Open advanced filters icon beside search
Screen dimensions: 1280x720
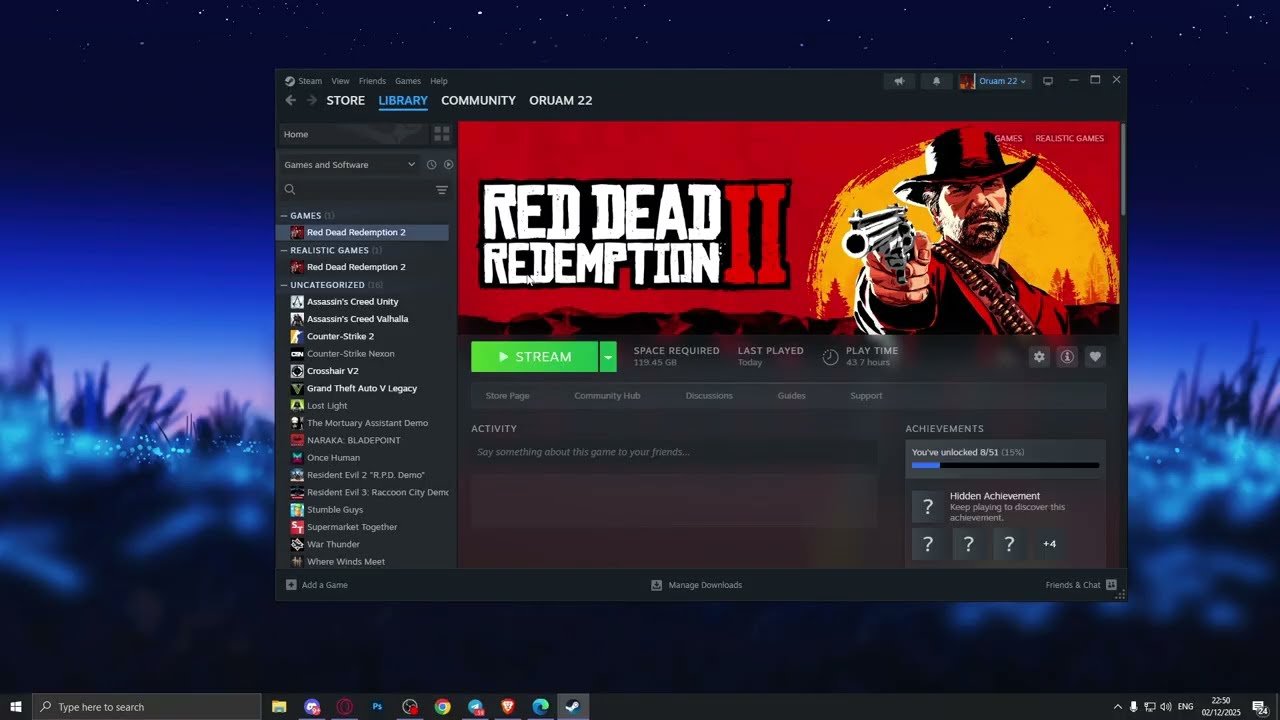(x=442, y=190)
